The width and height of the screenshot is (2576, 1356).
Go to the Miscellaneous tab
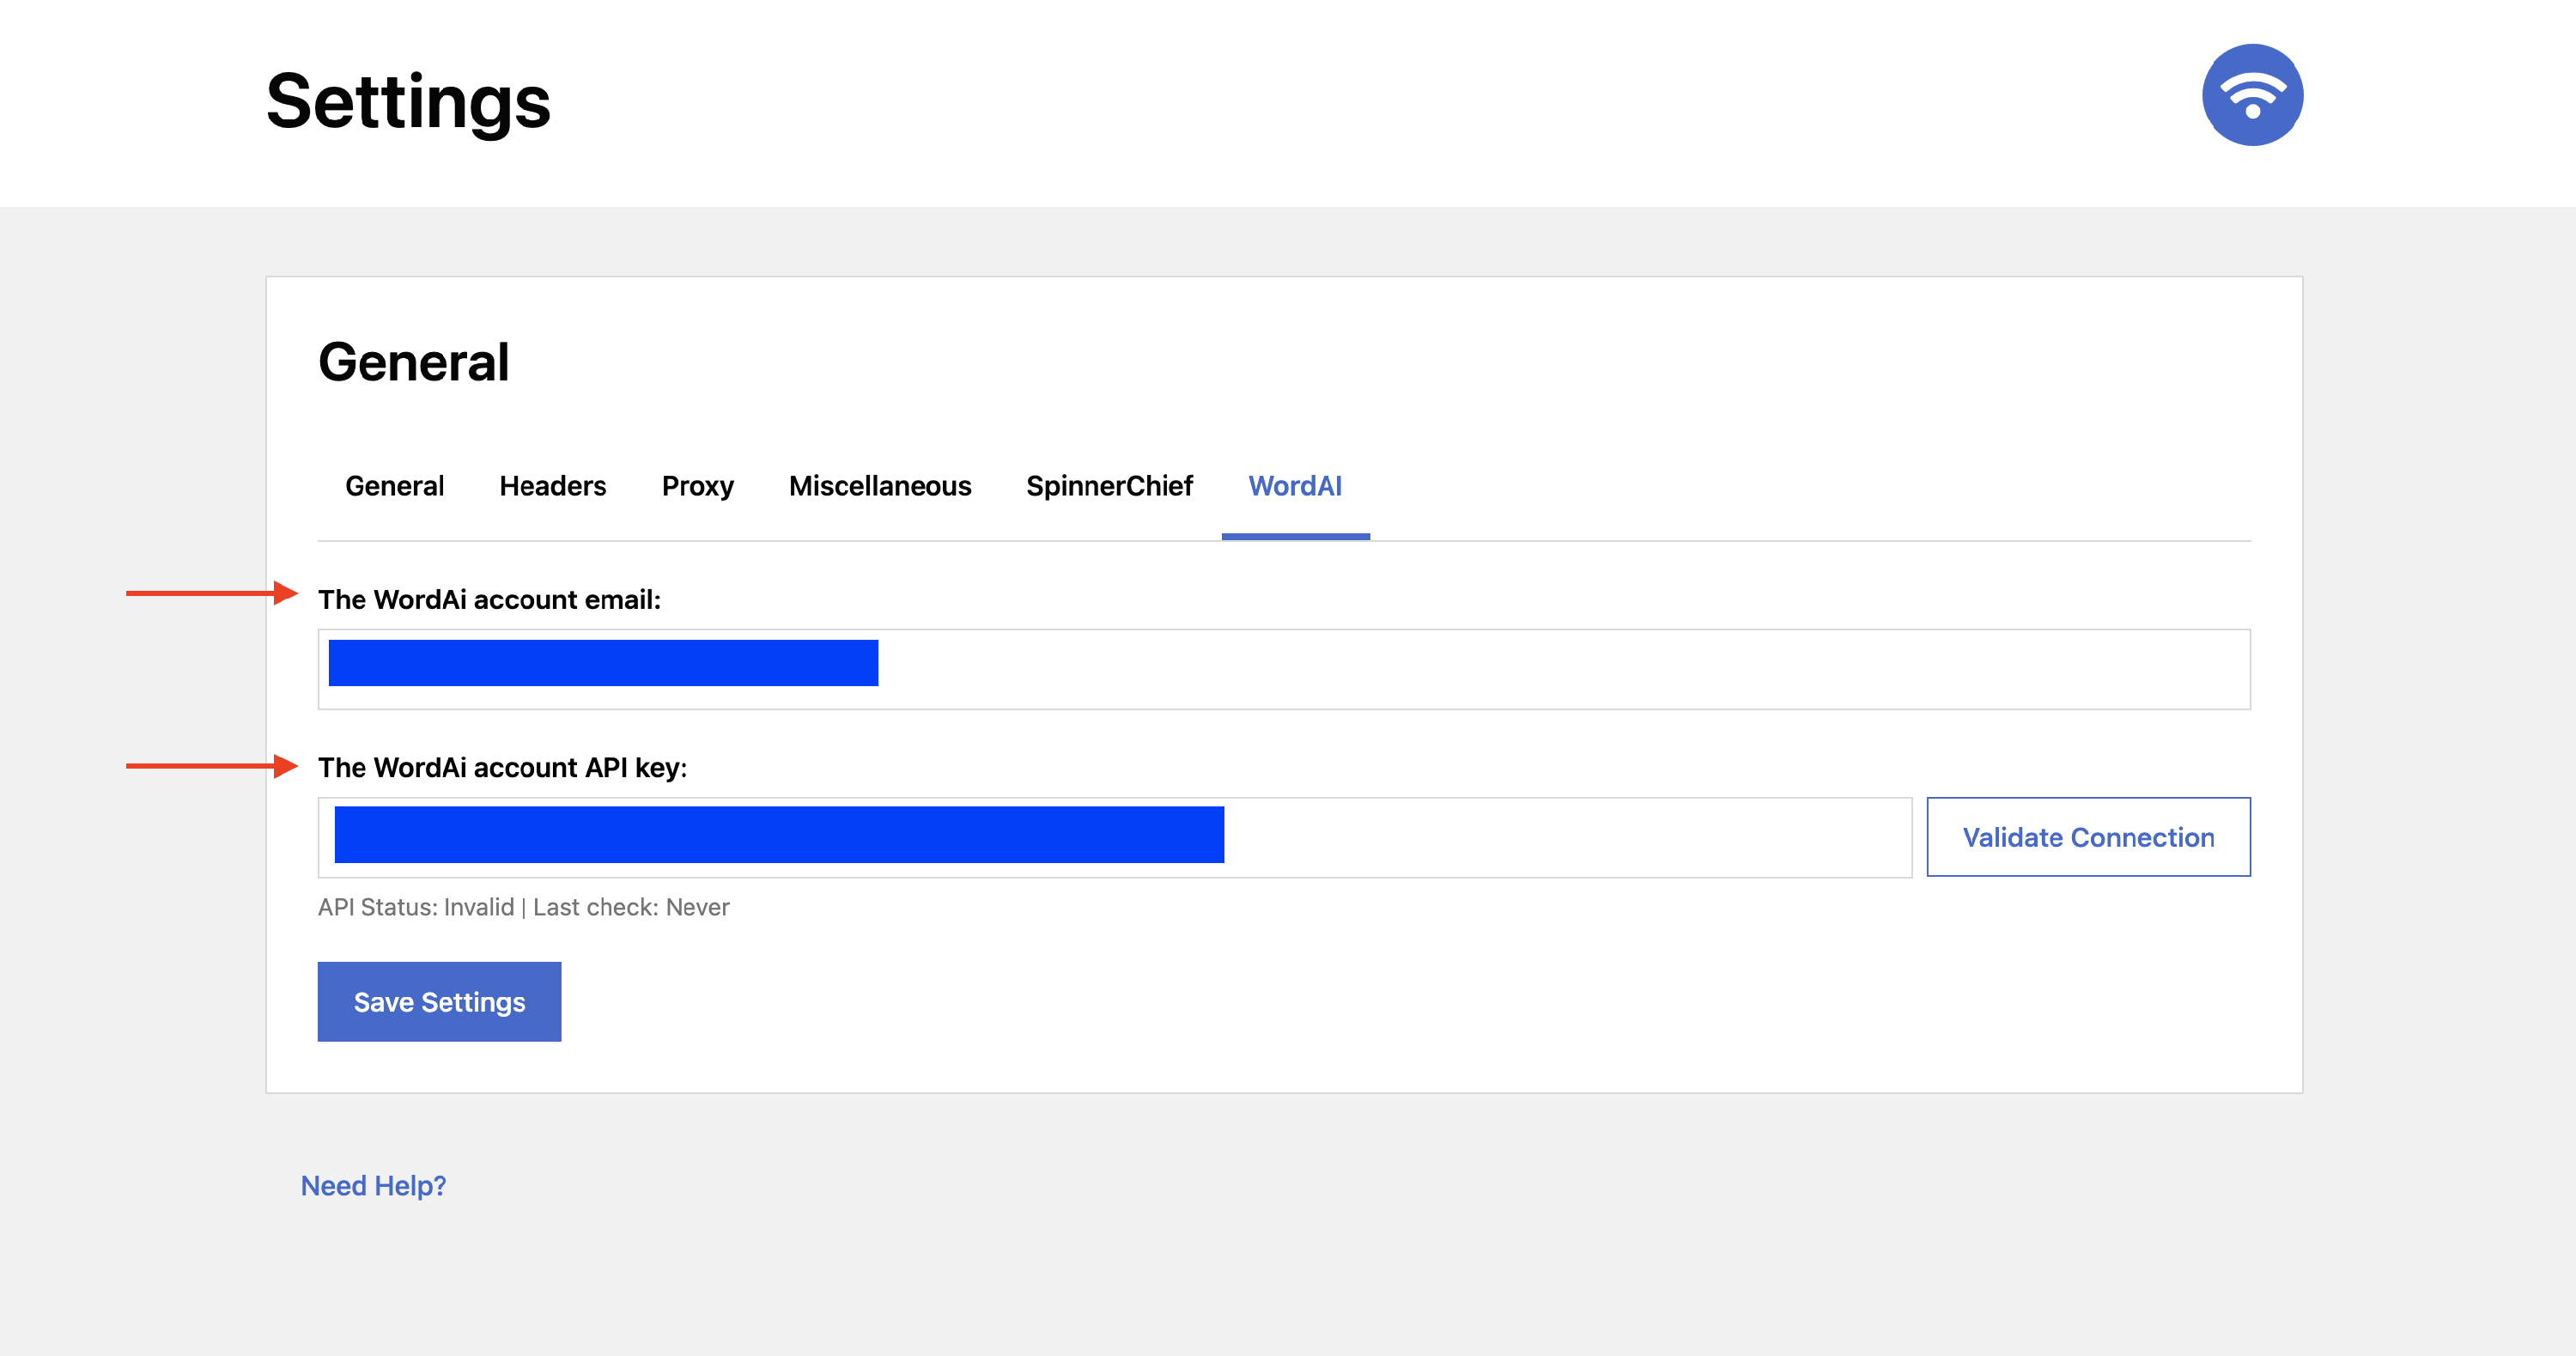(x=879, y=486)
